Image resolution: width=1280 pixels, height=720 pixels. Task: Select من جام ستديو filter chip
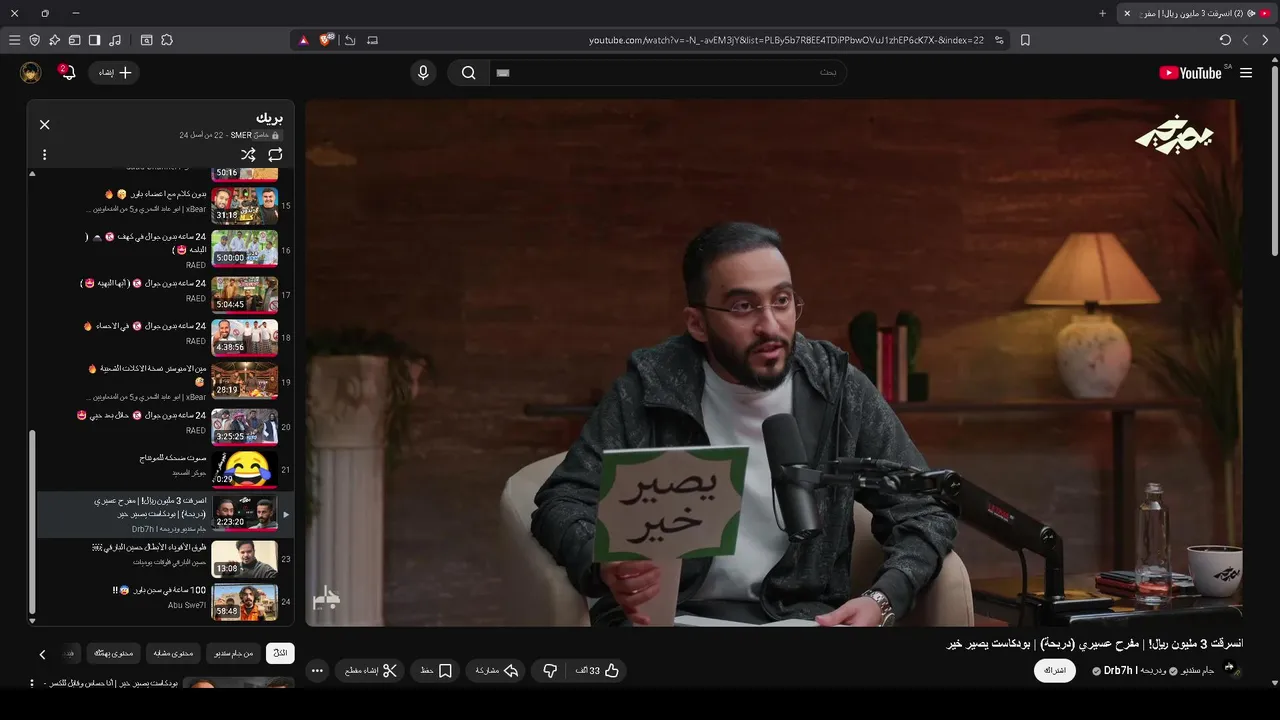[x=234, y=653]
